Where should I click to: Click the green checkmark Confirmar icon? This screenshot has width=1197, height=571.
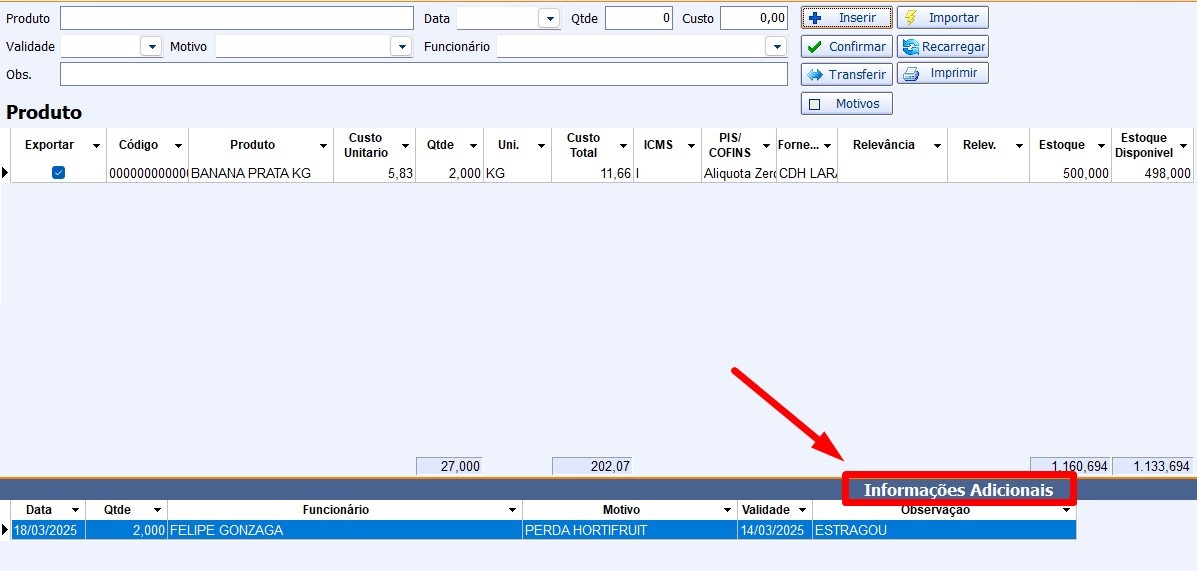point(815,47)
